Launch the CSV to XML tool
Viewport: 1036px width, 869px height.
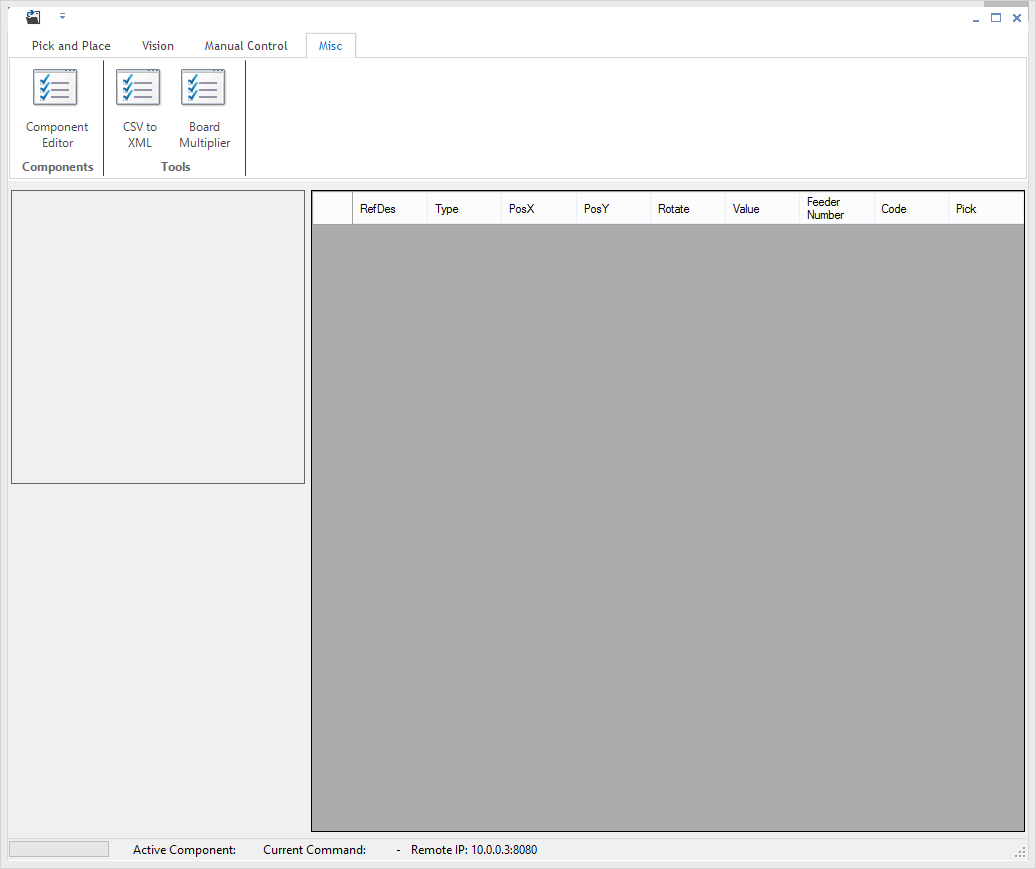(x=139, y=108)
